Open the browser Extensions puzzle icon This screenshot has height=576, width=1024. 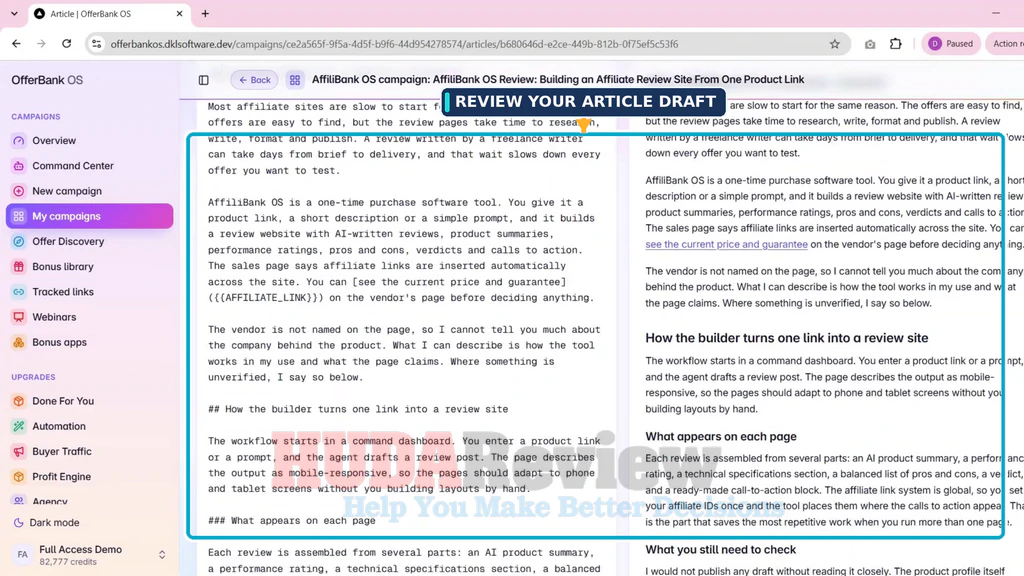pyautogui.click(x=896, y=44)
